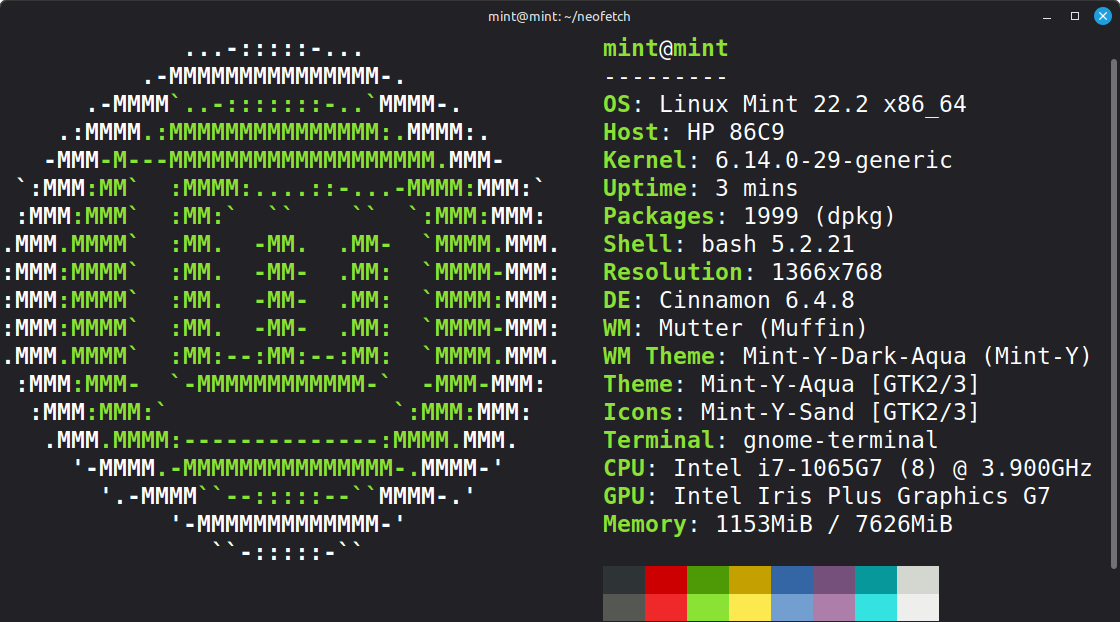Screen dimensions: 1120x622
Task: Close the terminal window
Action: tap(1103, 16)
